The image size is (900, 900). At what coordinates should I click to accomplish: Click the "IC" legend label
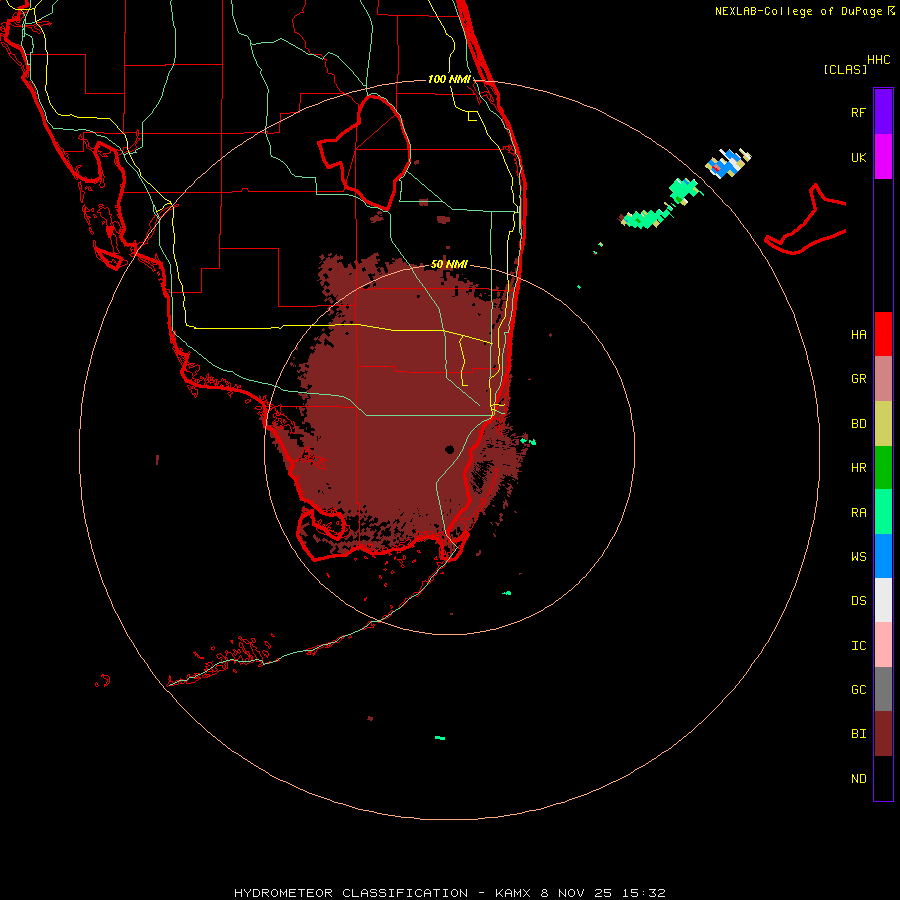(x=858, y=646)
